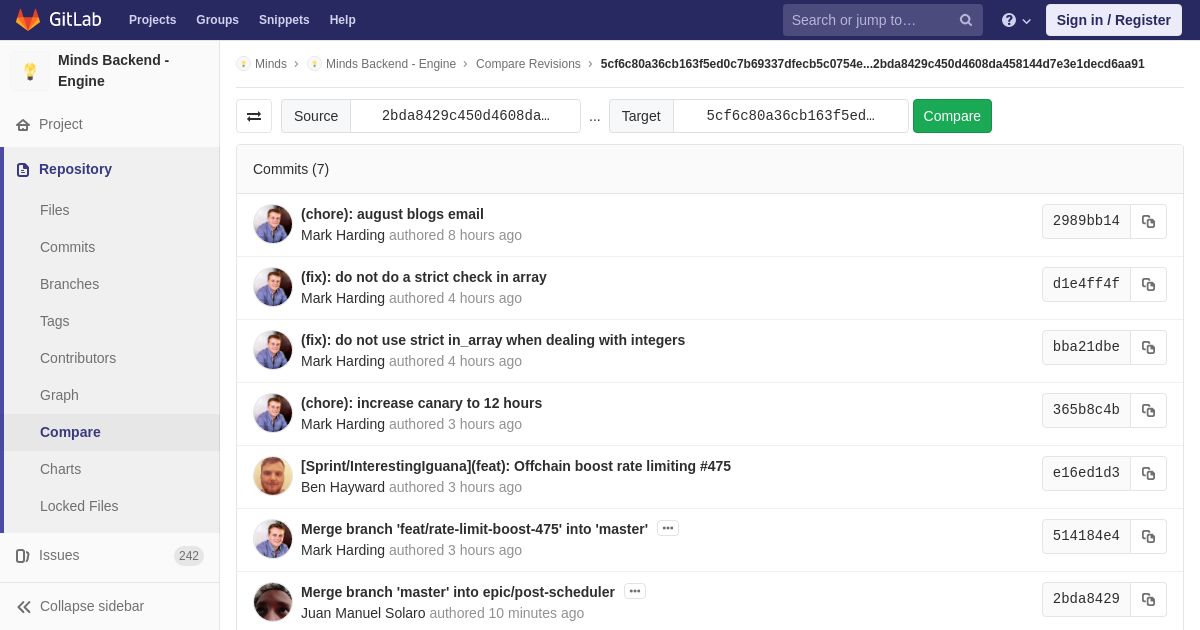This screenshot has width=1200, height=630.
Task: Open the Help question-mark dropdown
Action: (x=1016, y=20)
